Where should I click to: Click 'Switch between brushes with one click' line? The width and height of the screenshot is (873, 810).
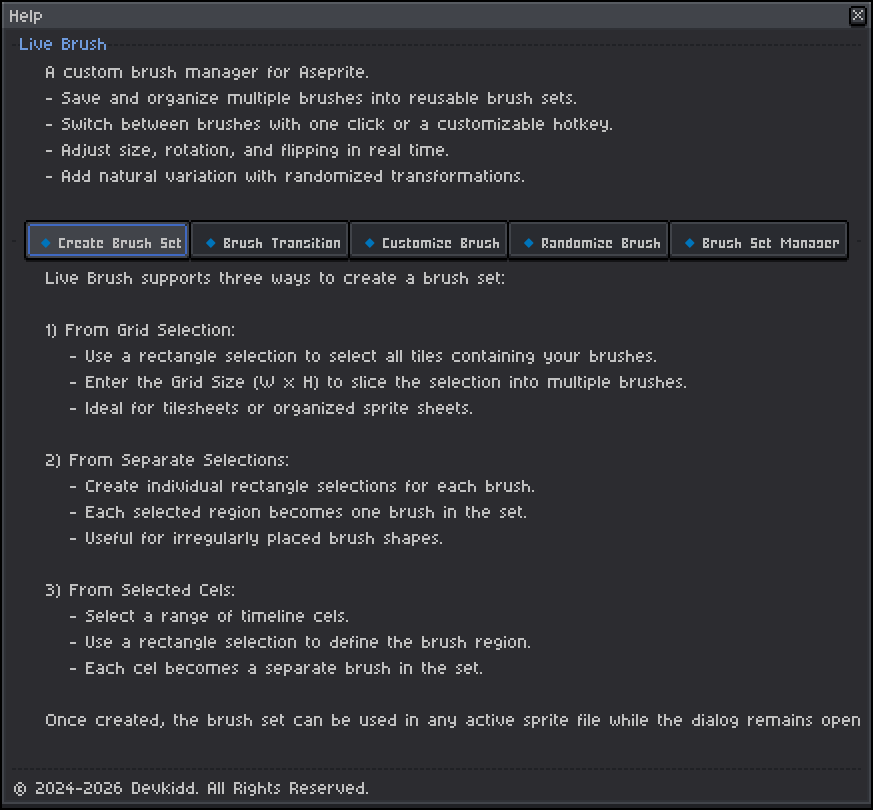329,124
